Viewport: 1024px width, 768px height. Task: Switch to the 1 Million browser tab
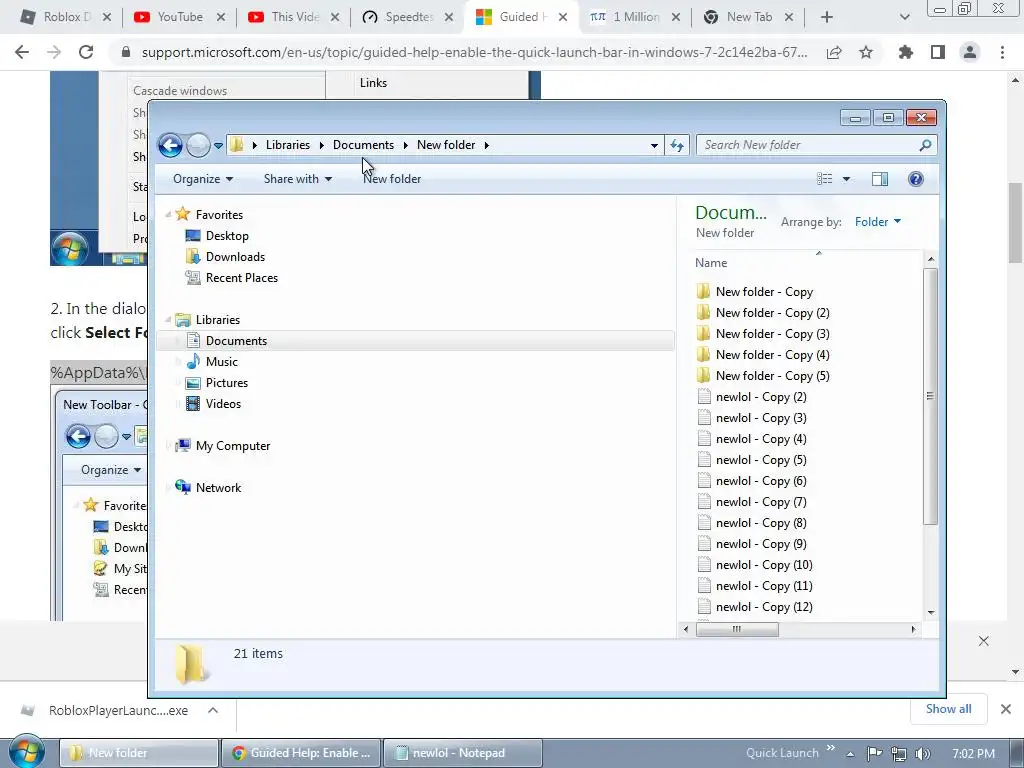pos(635,17)
